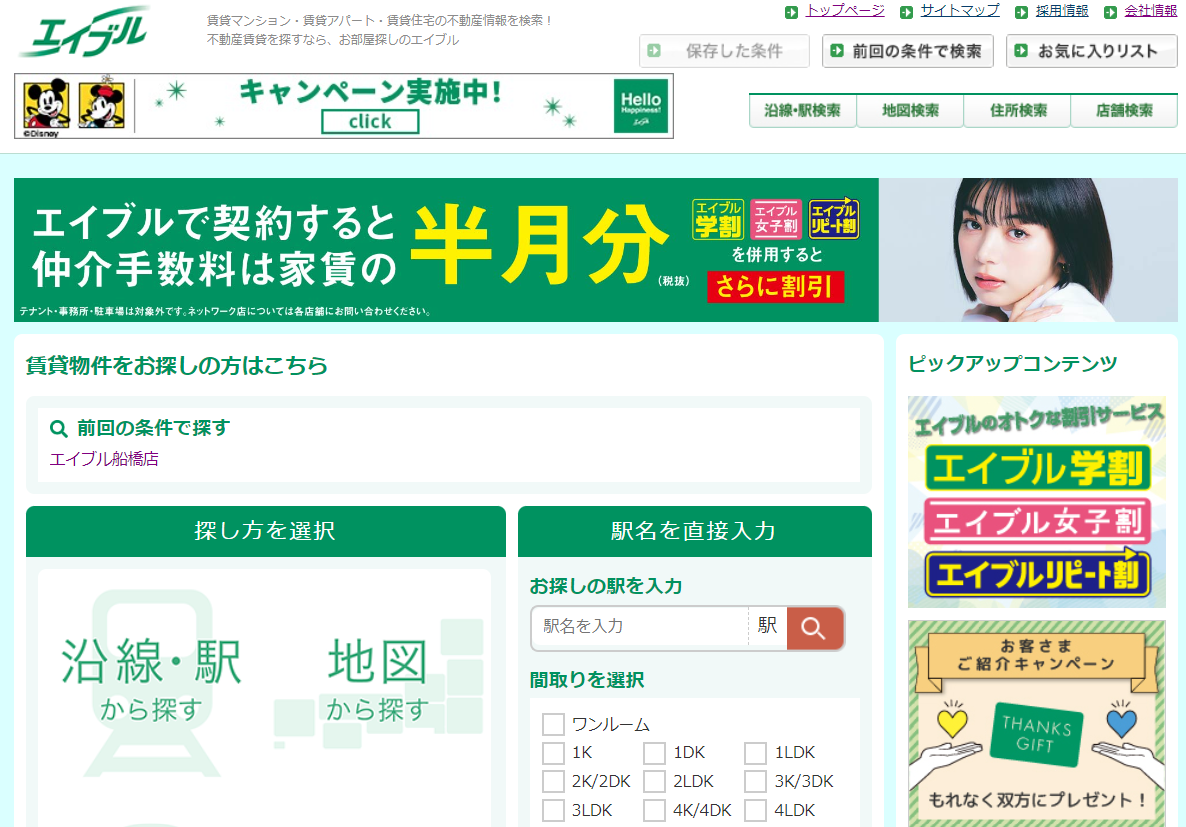Image resolution: width=1186 pixels, height=827 pixels.
Task: Click 保存した条件 button
Action: pos(724,51)
